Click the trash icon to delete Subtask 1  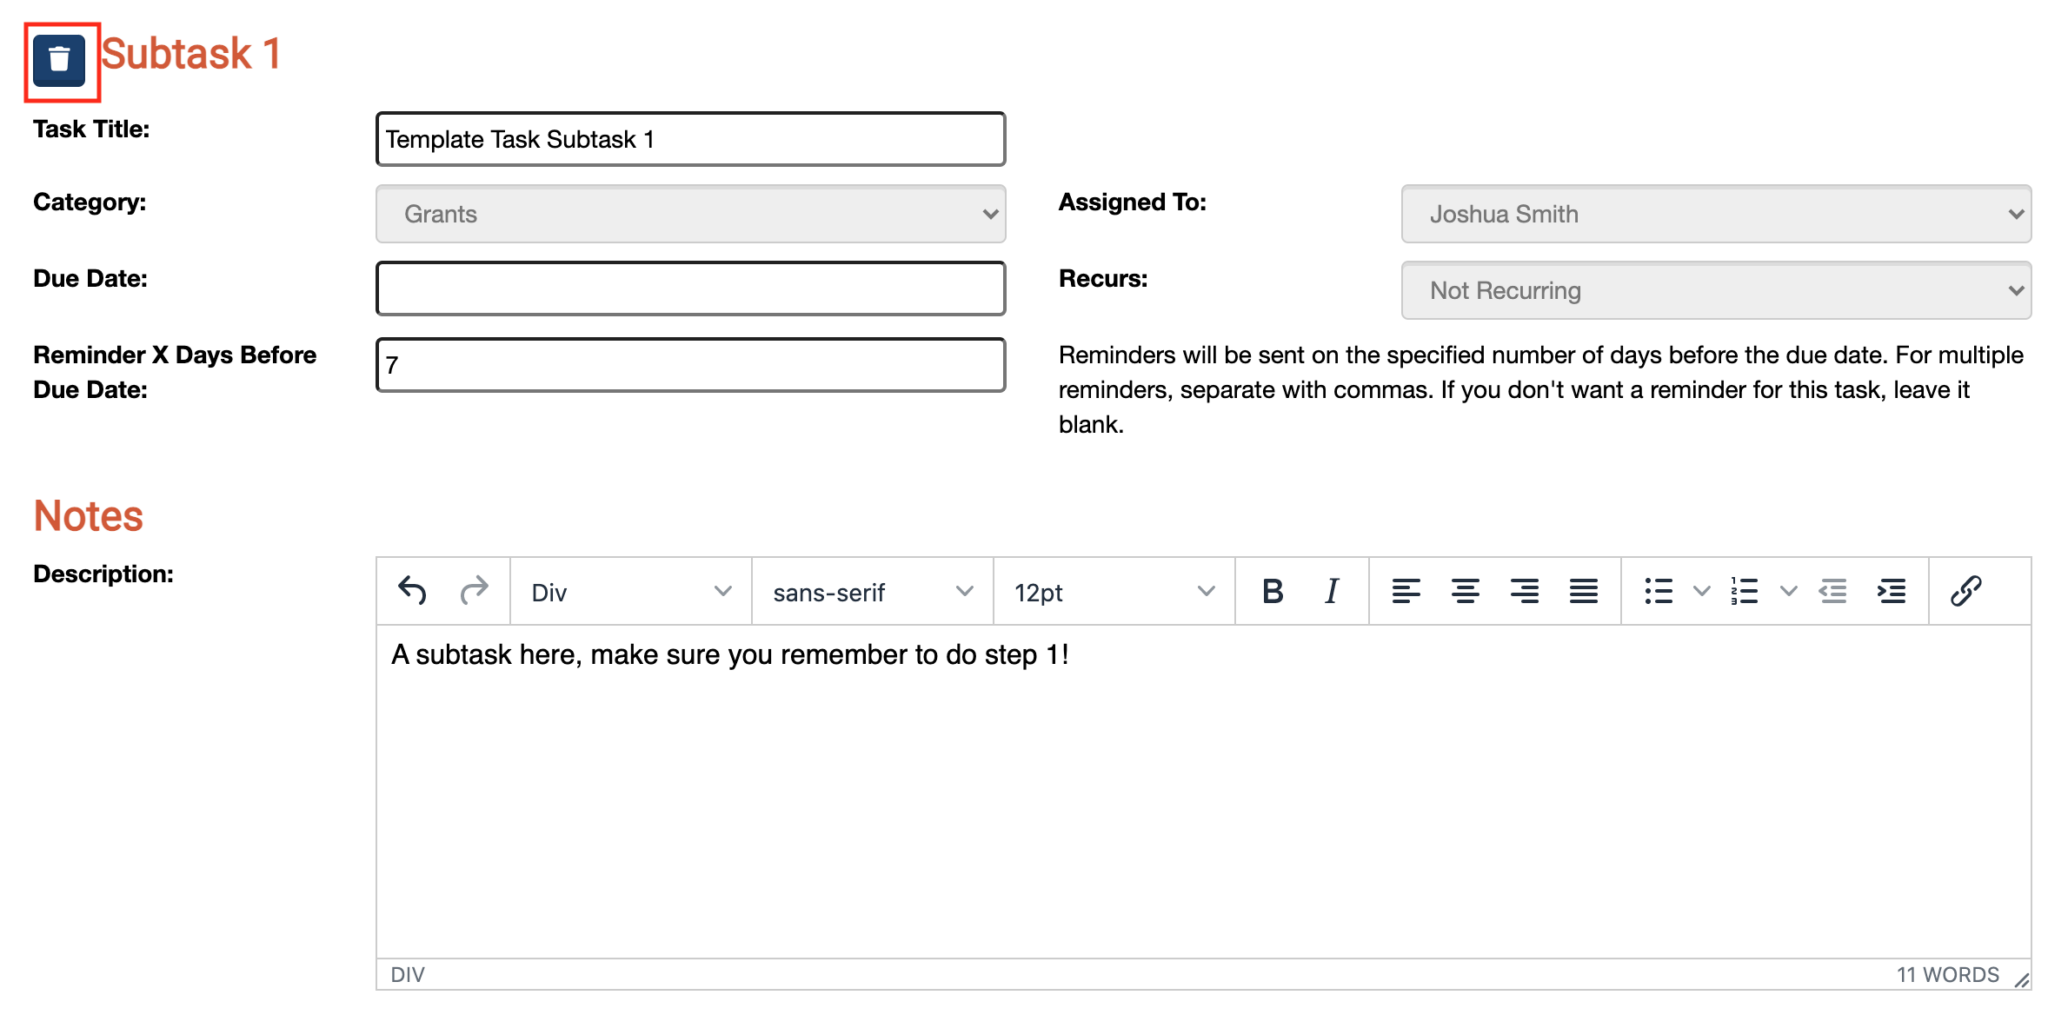(60, 61)
